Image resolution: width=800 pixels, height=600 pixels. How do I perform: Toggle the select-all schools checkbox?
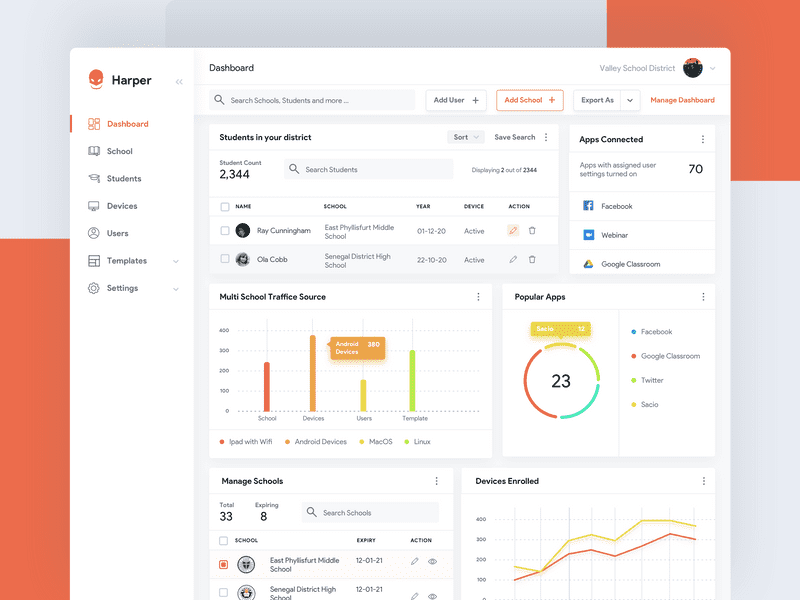[x=223, y=540]
